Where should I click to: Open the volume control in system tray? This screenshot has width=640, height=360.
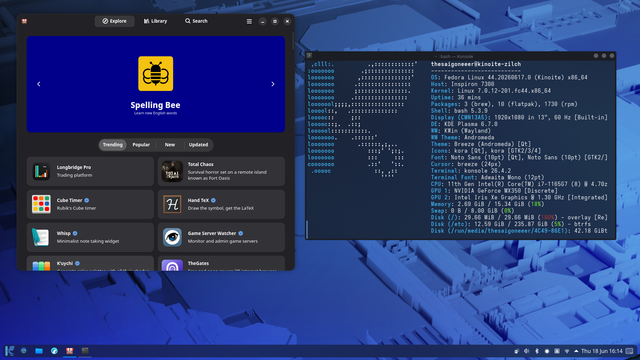pos(527,351)
